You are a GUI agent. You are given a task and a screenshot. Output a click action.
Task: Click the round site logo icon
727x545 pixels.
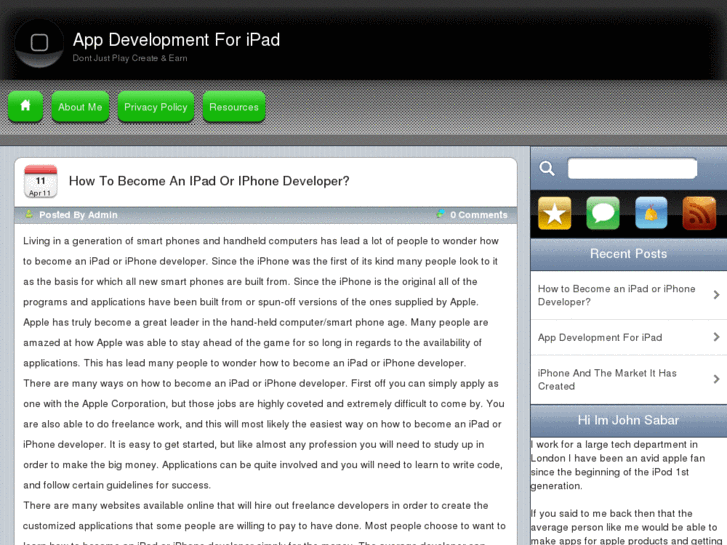(39, 43)
